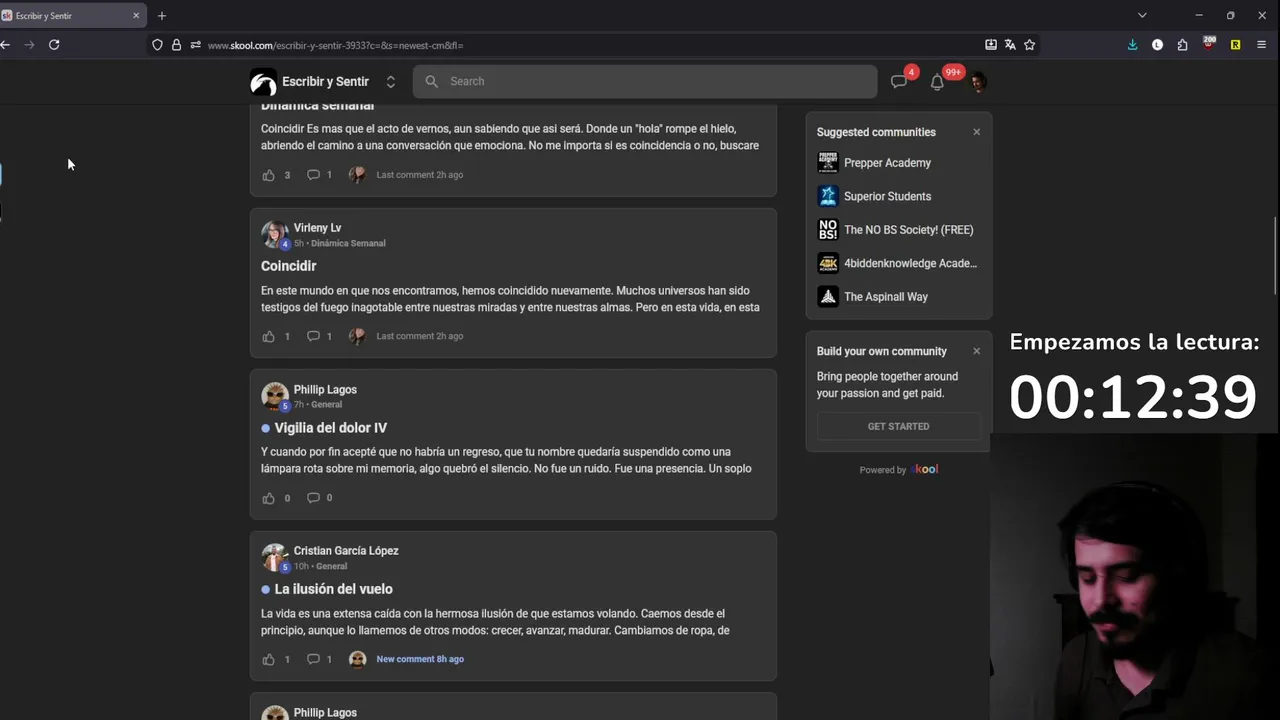Open The NO BS Society! (FREE) community

tap(908, 230)
